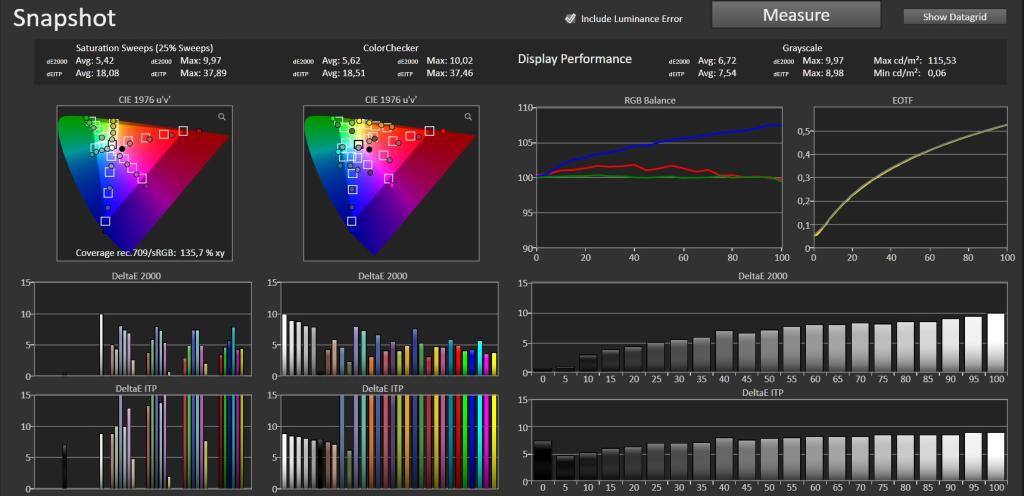Click the ColorChecker summary heading
The height and width of the screenshot is (496, 1024).
pos(391,48)
